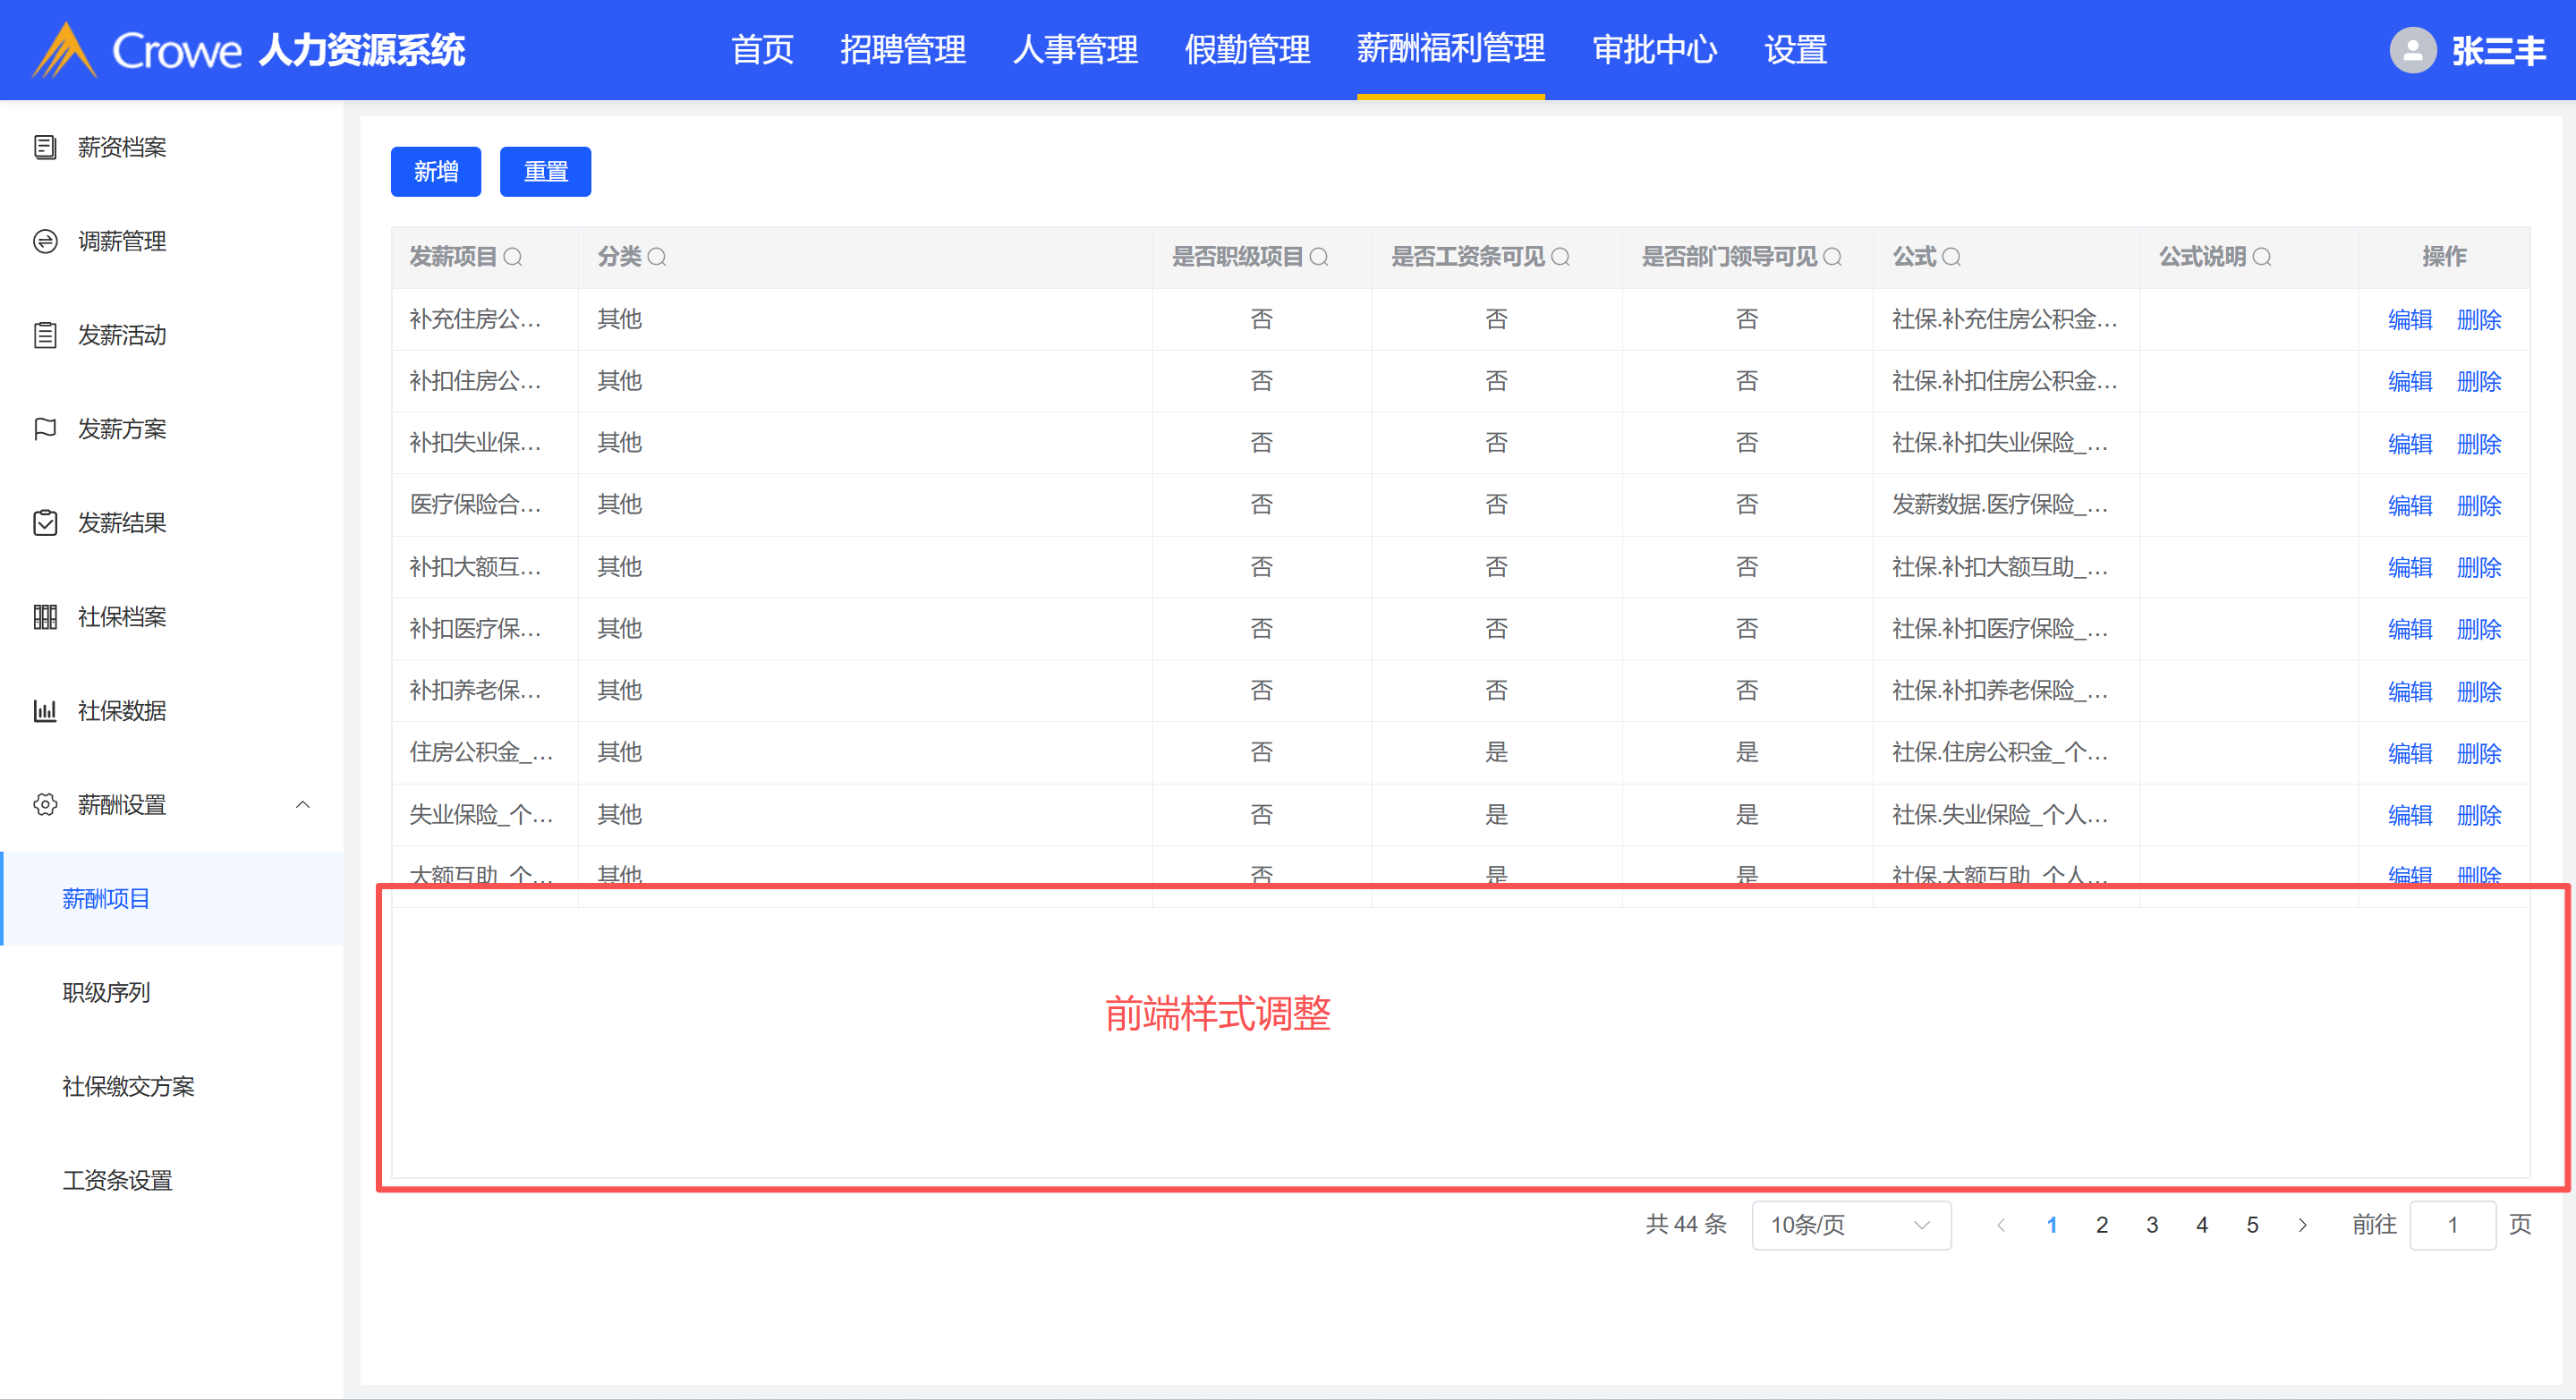Click search icon beside 发薪项目 column header

point(513,257)
